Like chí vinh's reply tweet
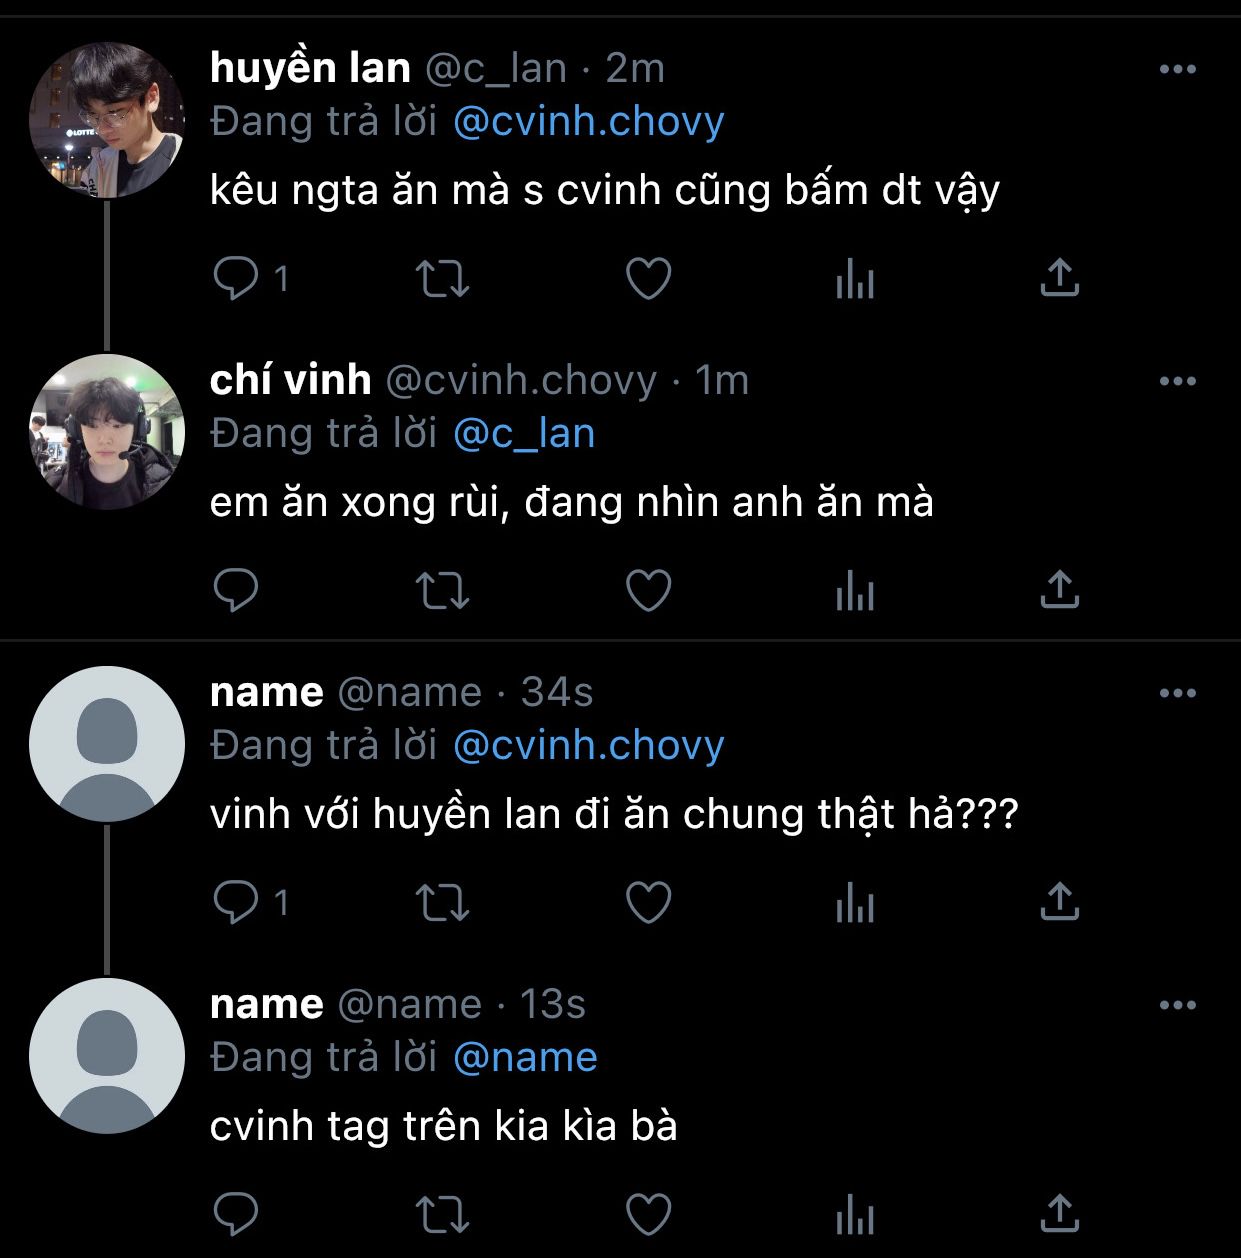This screenshot has width=1241, height=1258. coord(648,590)
